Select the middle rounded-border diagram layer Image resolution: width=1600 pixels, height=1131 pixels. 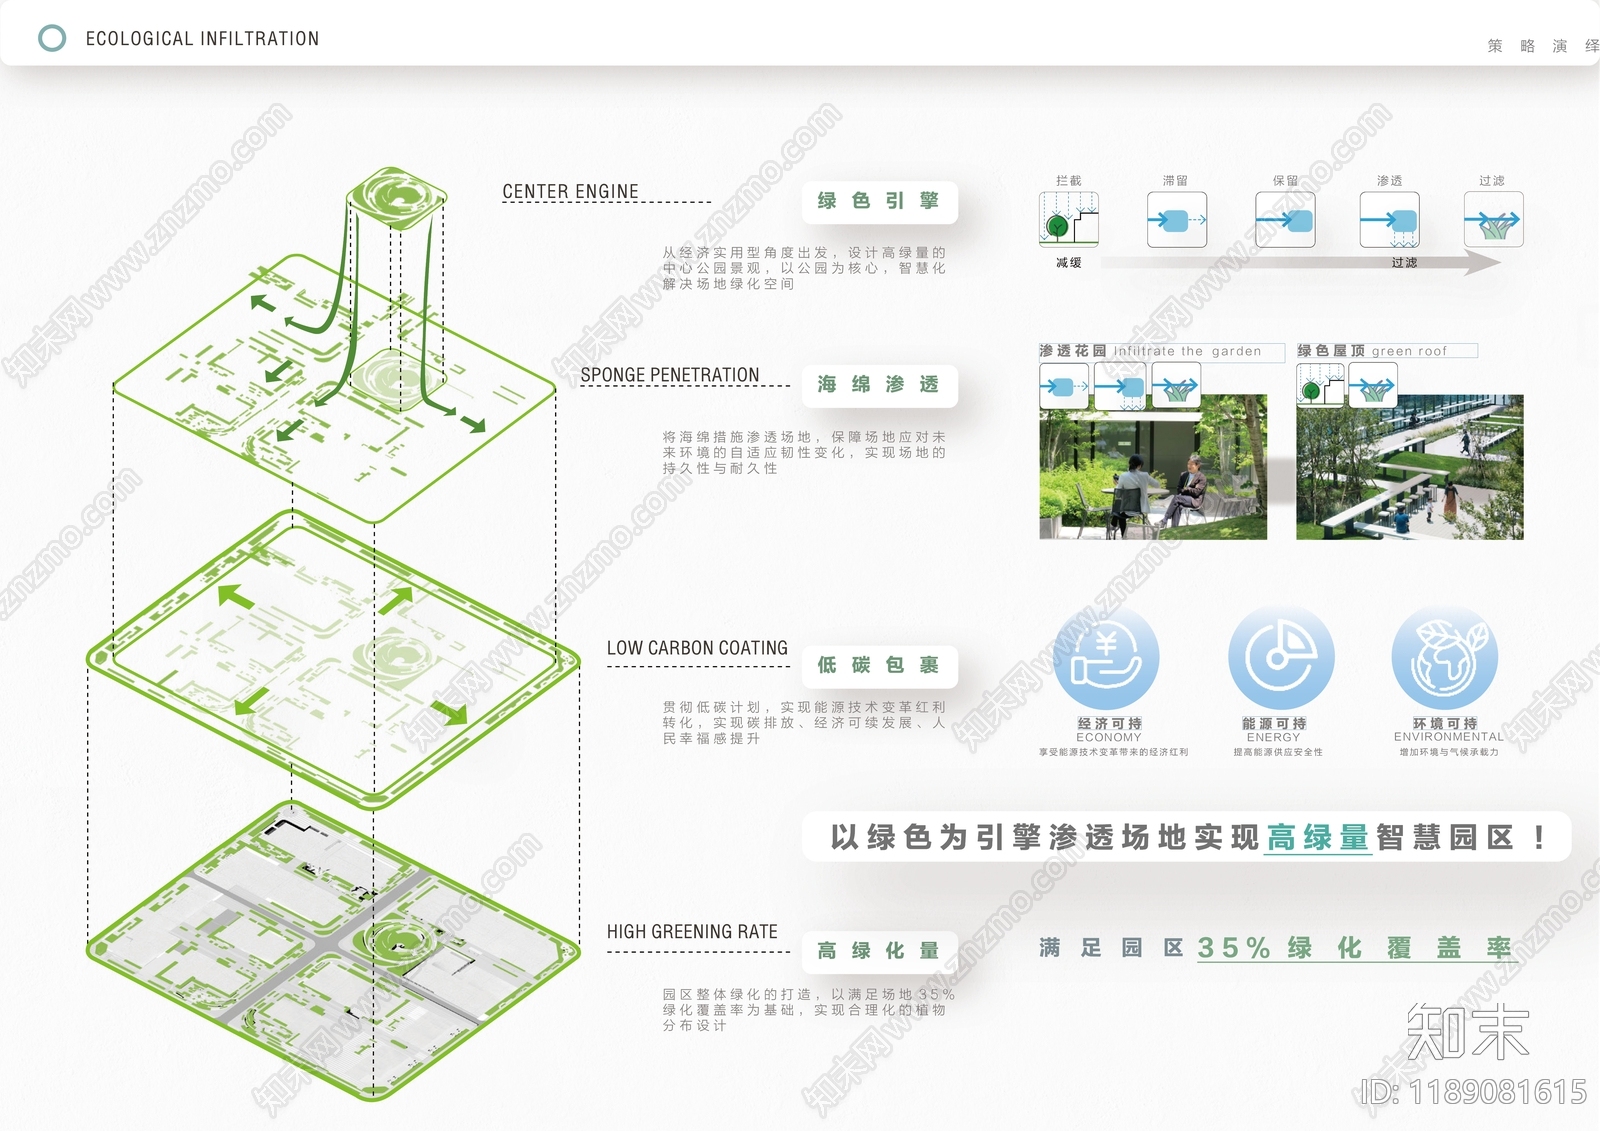point(333,660)
